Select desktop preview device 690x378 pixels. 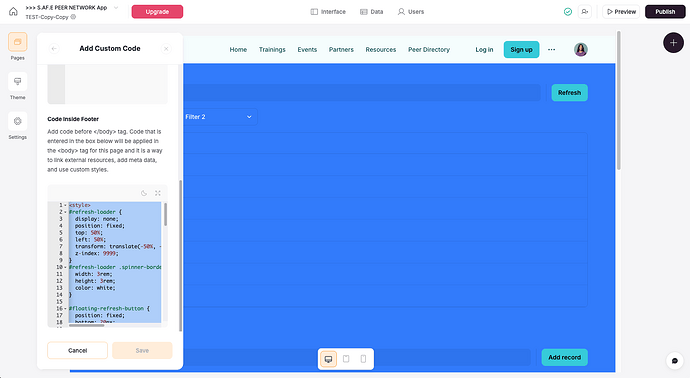pyautogui.click(x=328, y=359)
